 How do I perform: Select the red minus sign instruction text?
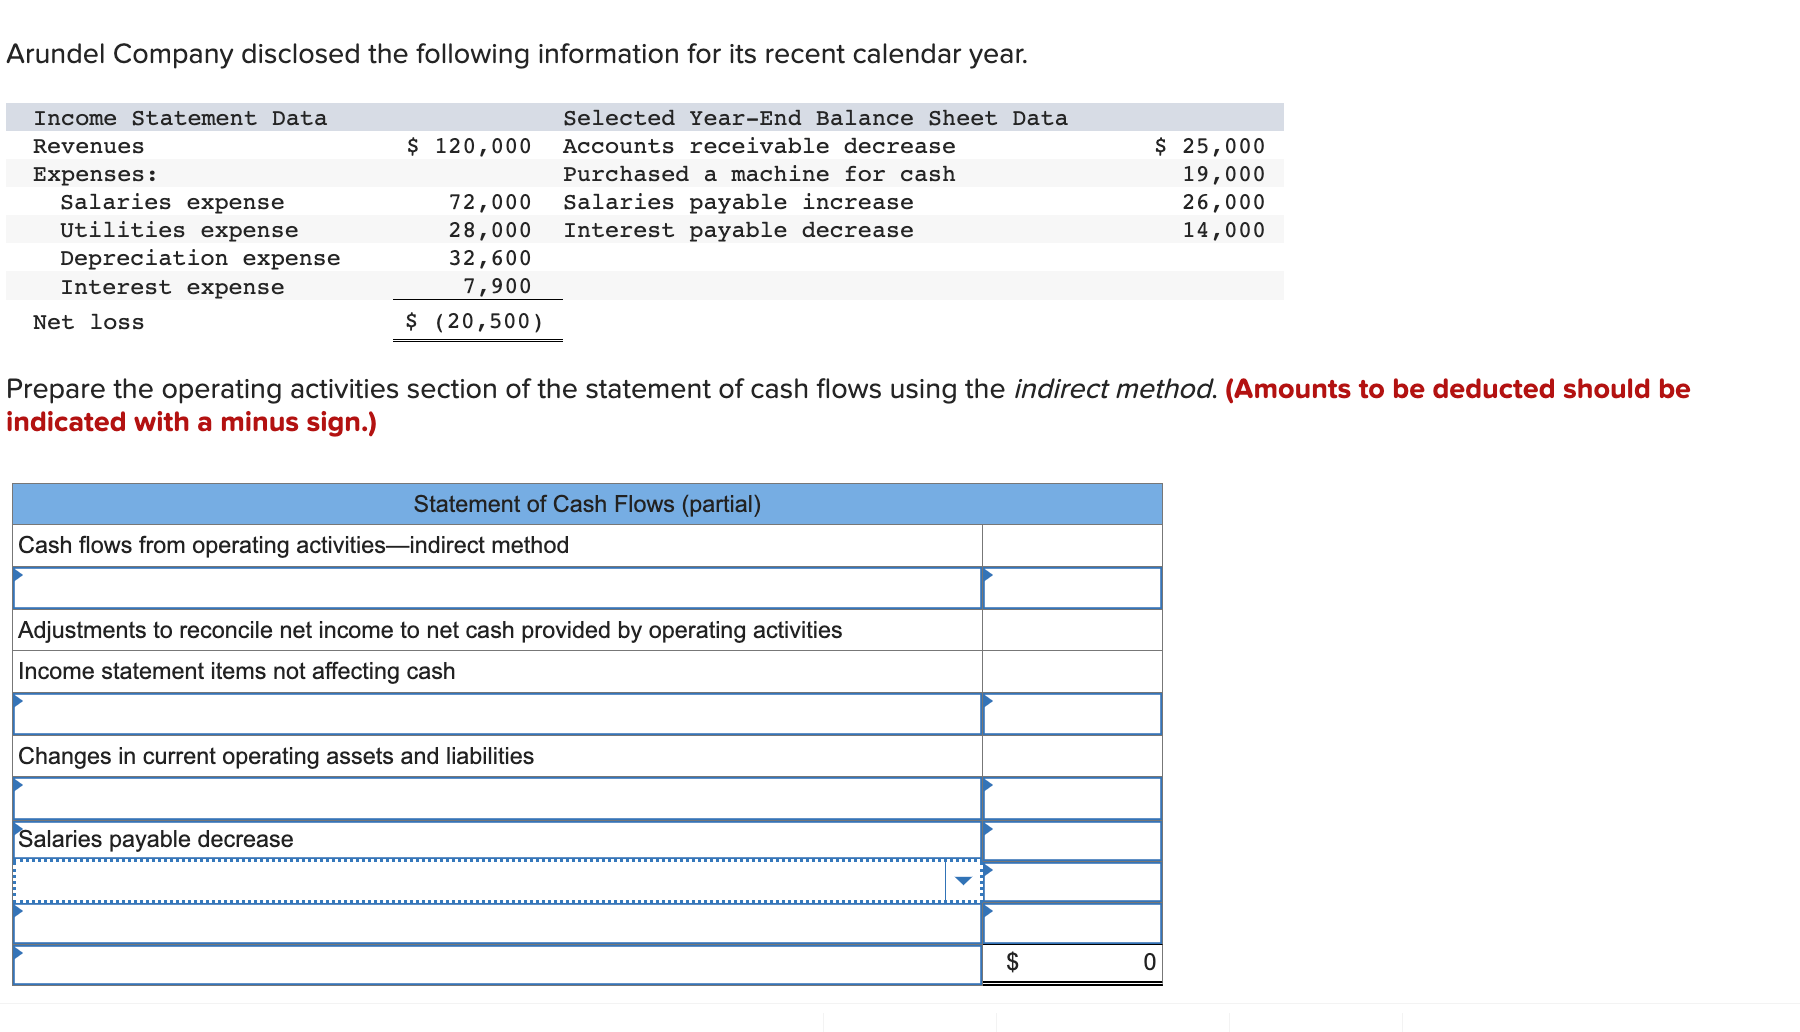(x=848, y=405)
